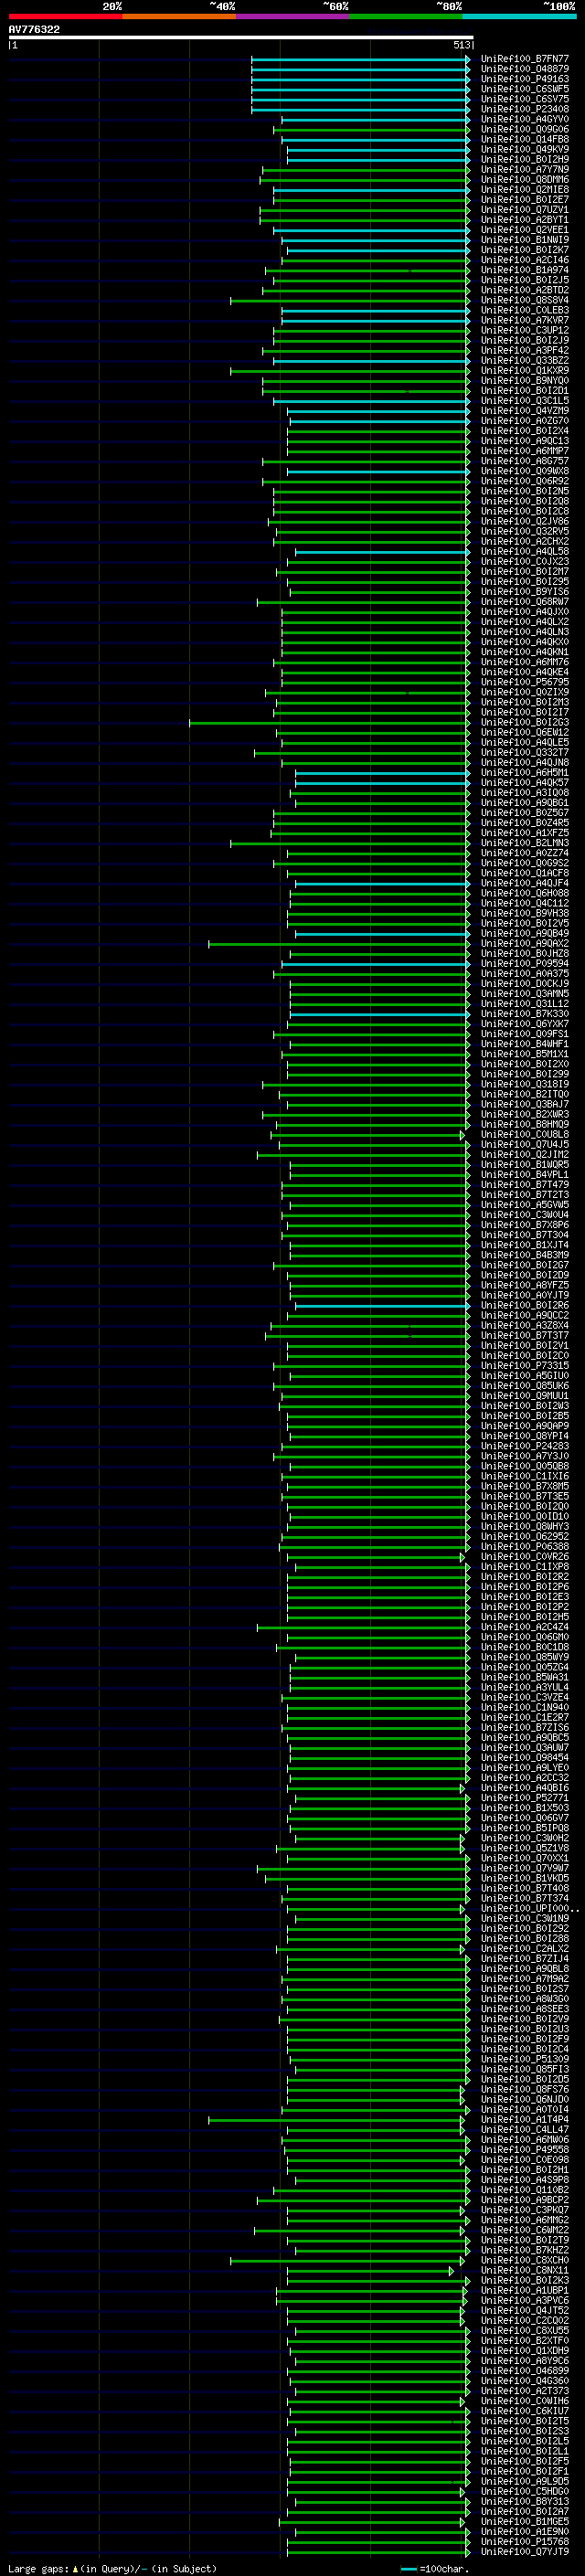Click the green alignment bar for UniRef100_Q8S8V4

click(350, 300)
